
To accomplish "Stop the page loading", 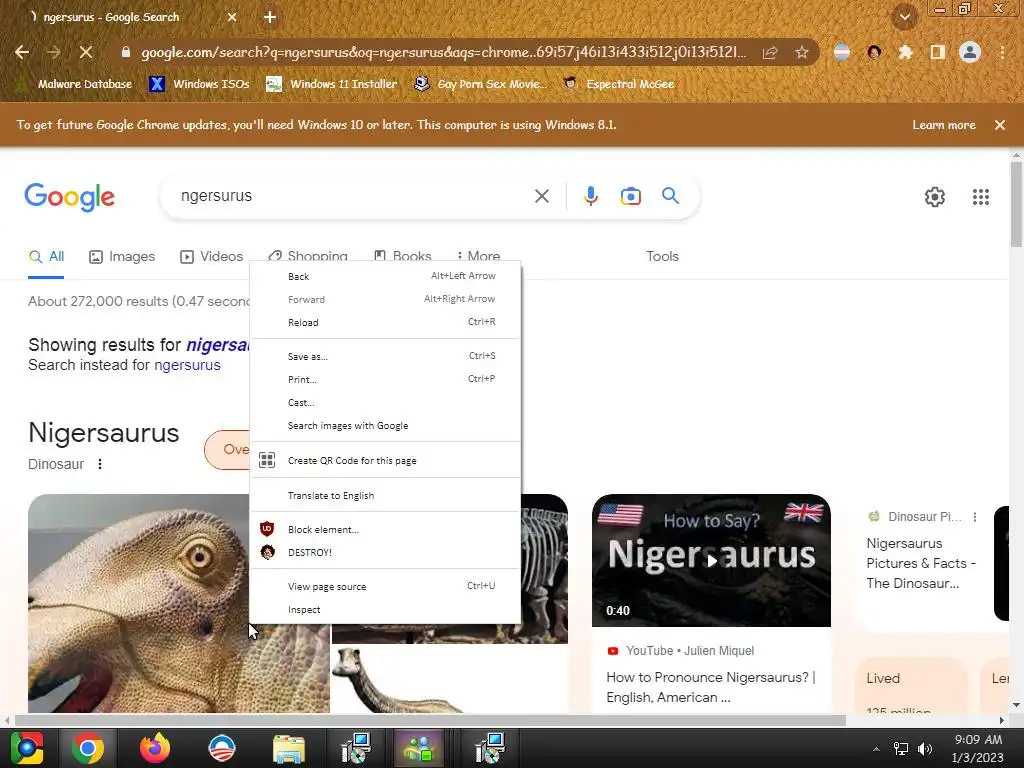I will tap(86, 52).
